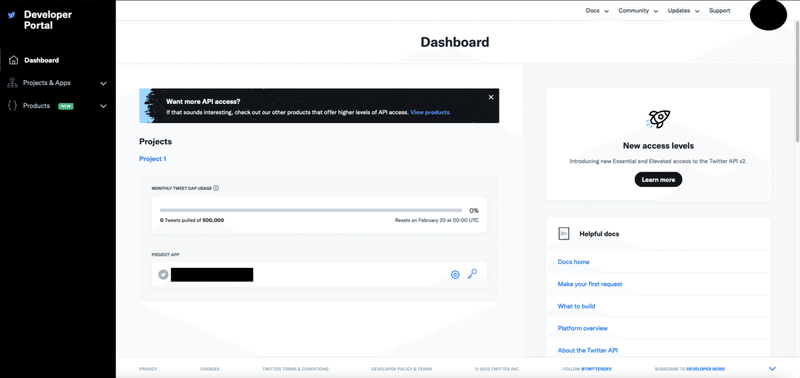This screenshot has height=378, width=800.
Task: Click the Helpful docs document icon
Action: [x=563, y=234]
